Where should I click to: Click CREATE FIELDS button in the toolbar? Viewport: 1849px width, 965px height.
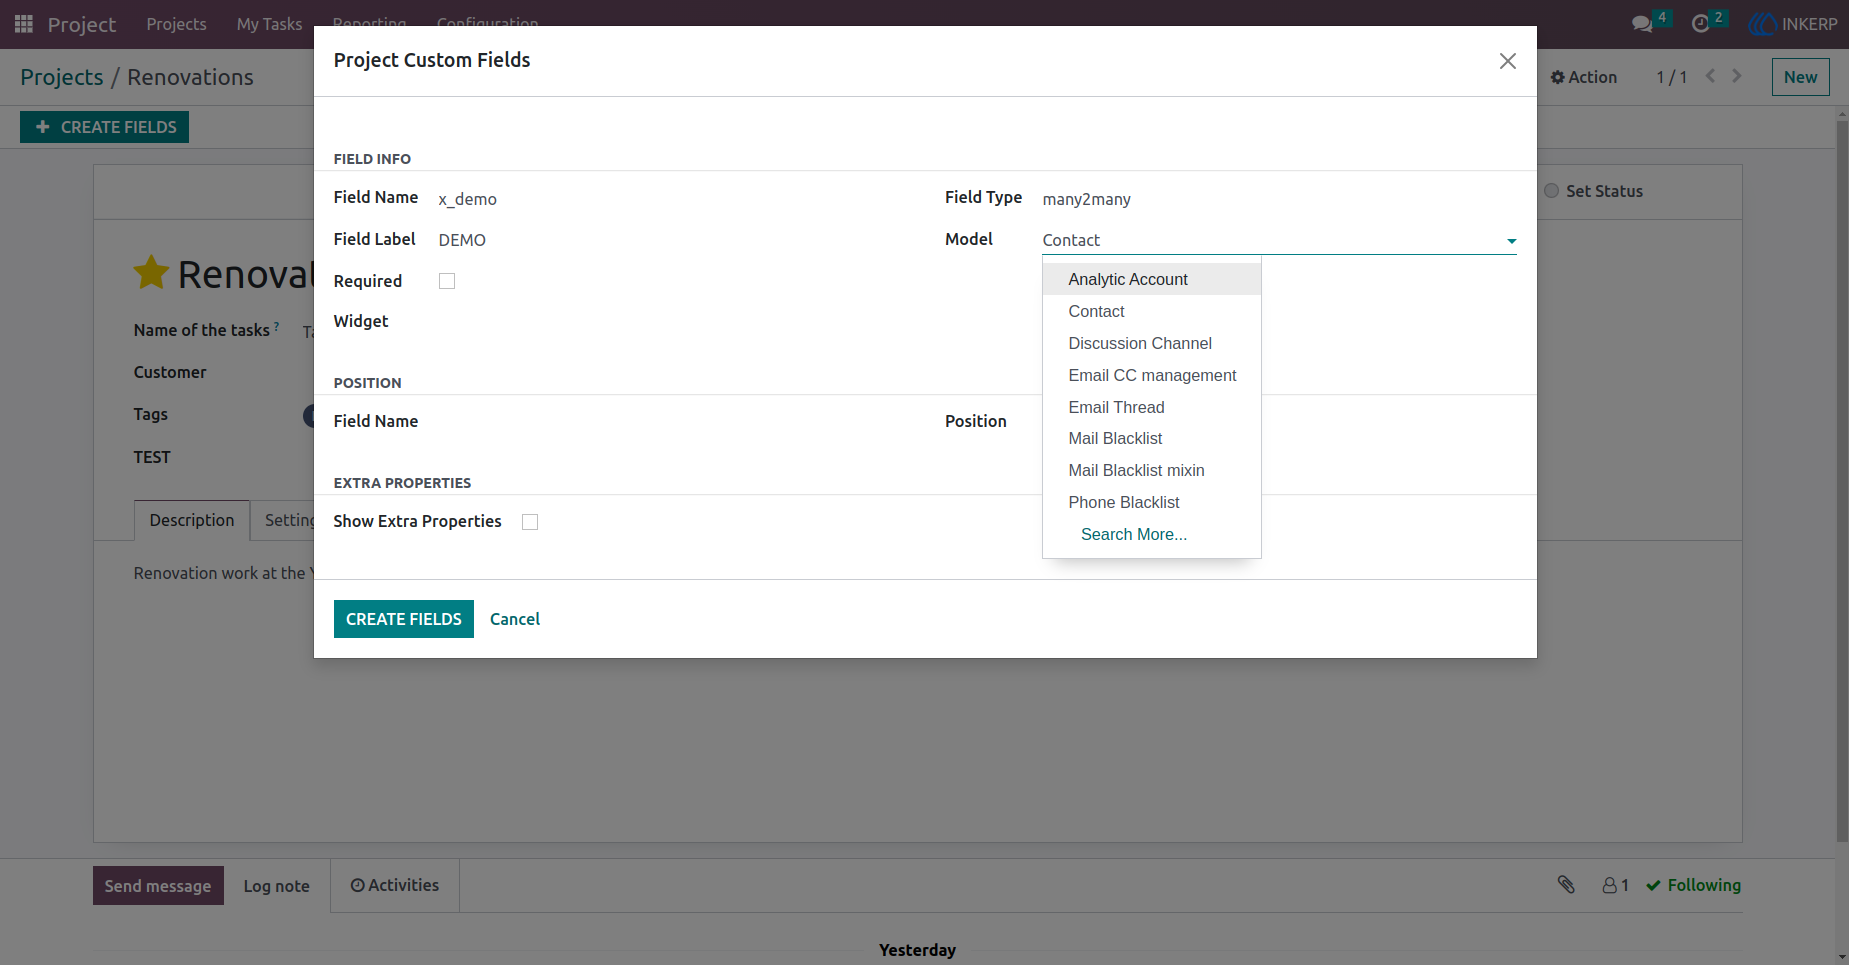tap(105, 127)
